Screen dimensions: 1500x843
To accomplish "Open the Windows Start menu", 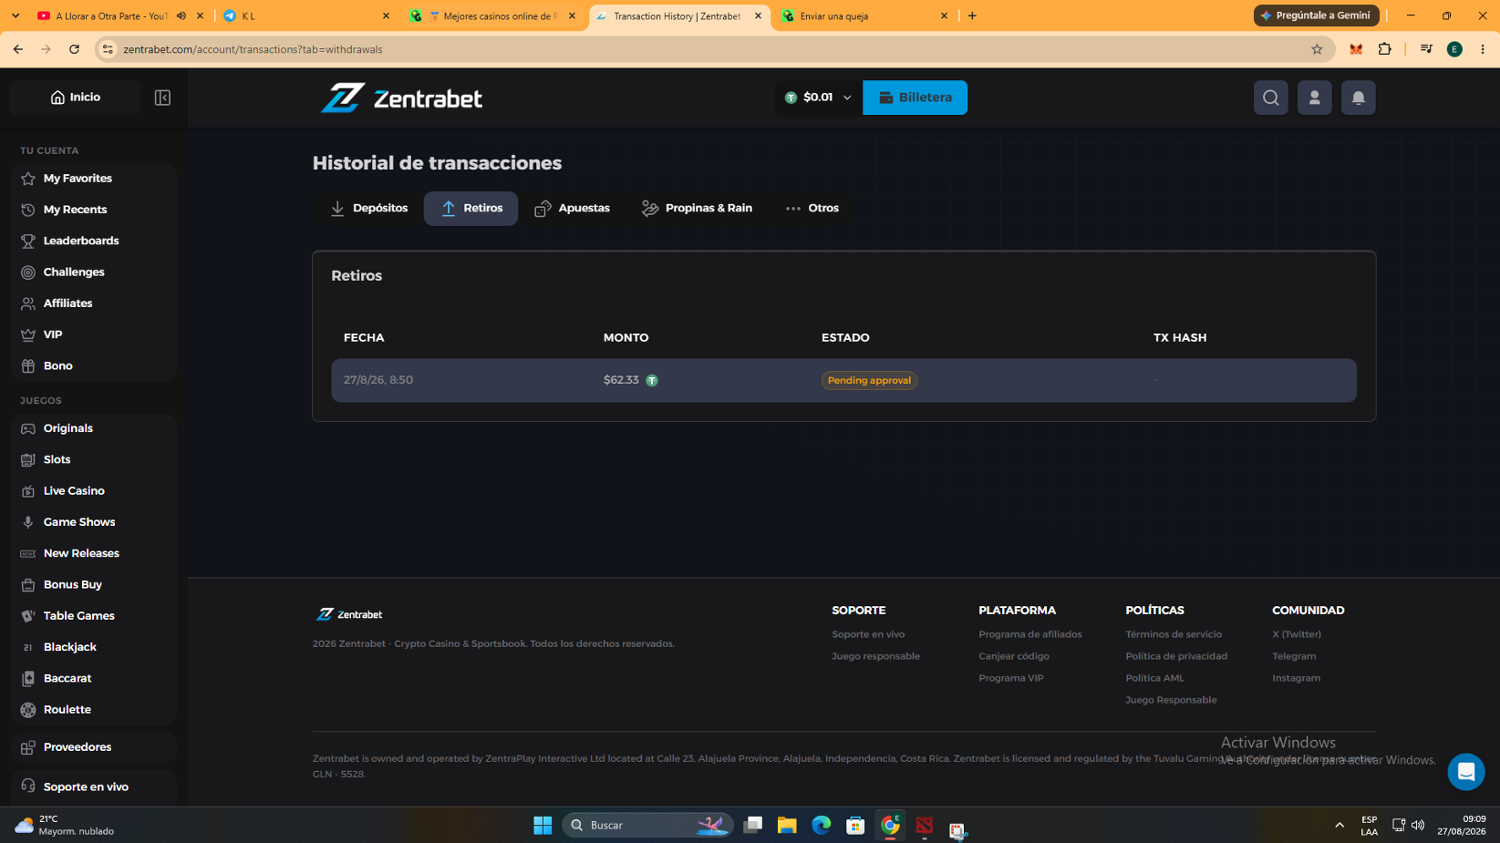I will 543,825.
